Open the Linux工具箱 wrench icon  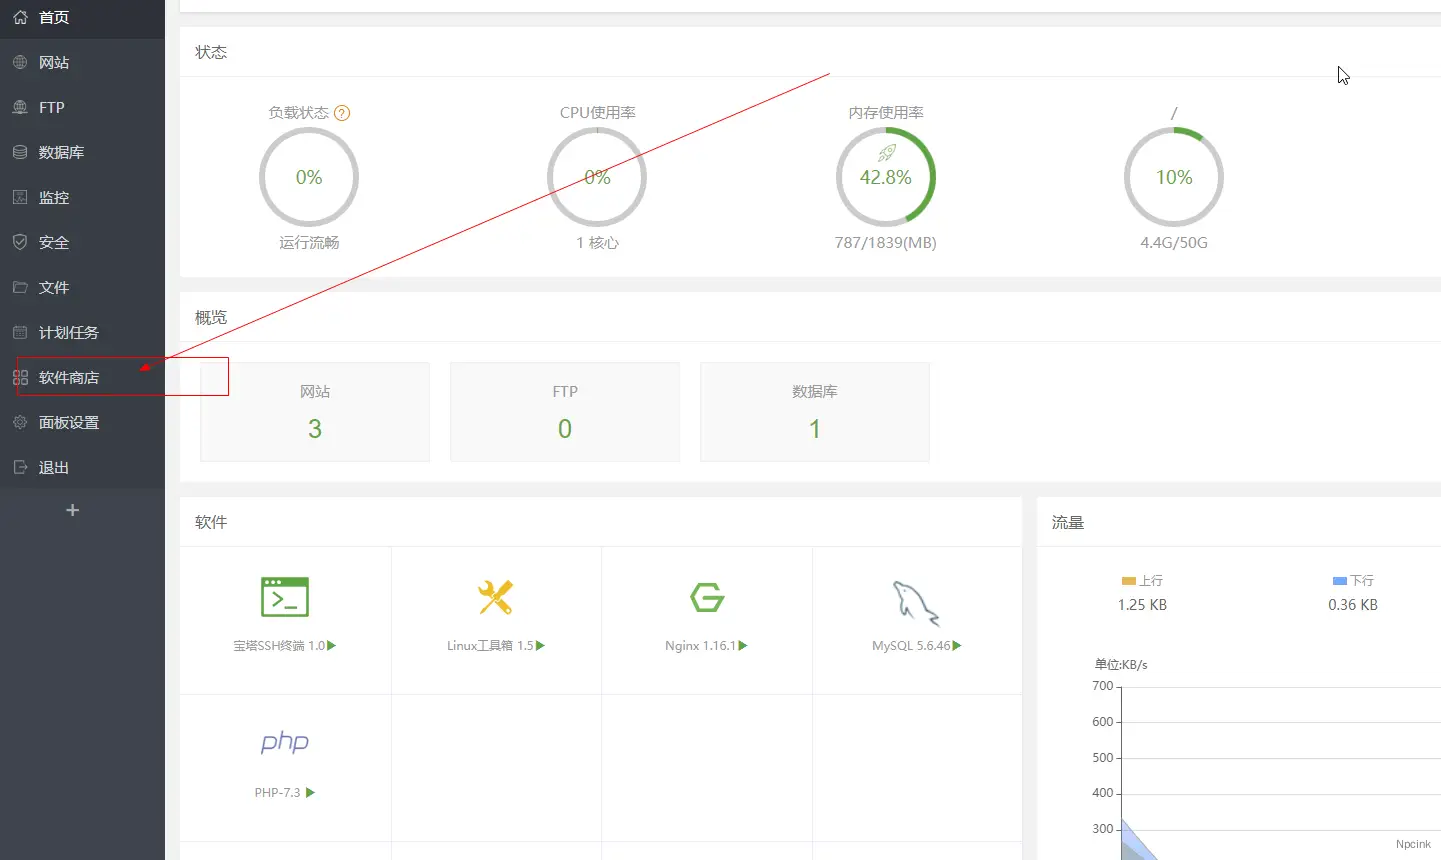496,597
